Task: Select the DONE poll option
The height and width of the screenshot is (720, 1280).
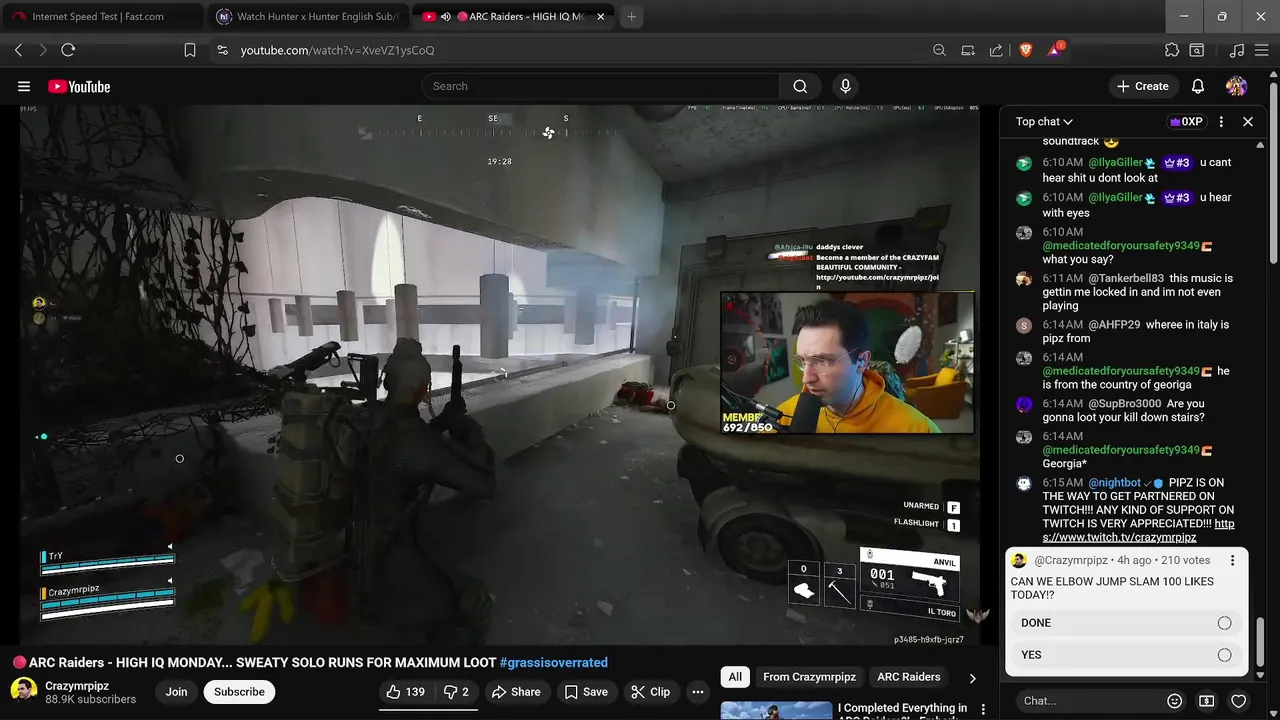Action: pyautogui.click(x=1126, y=623)
